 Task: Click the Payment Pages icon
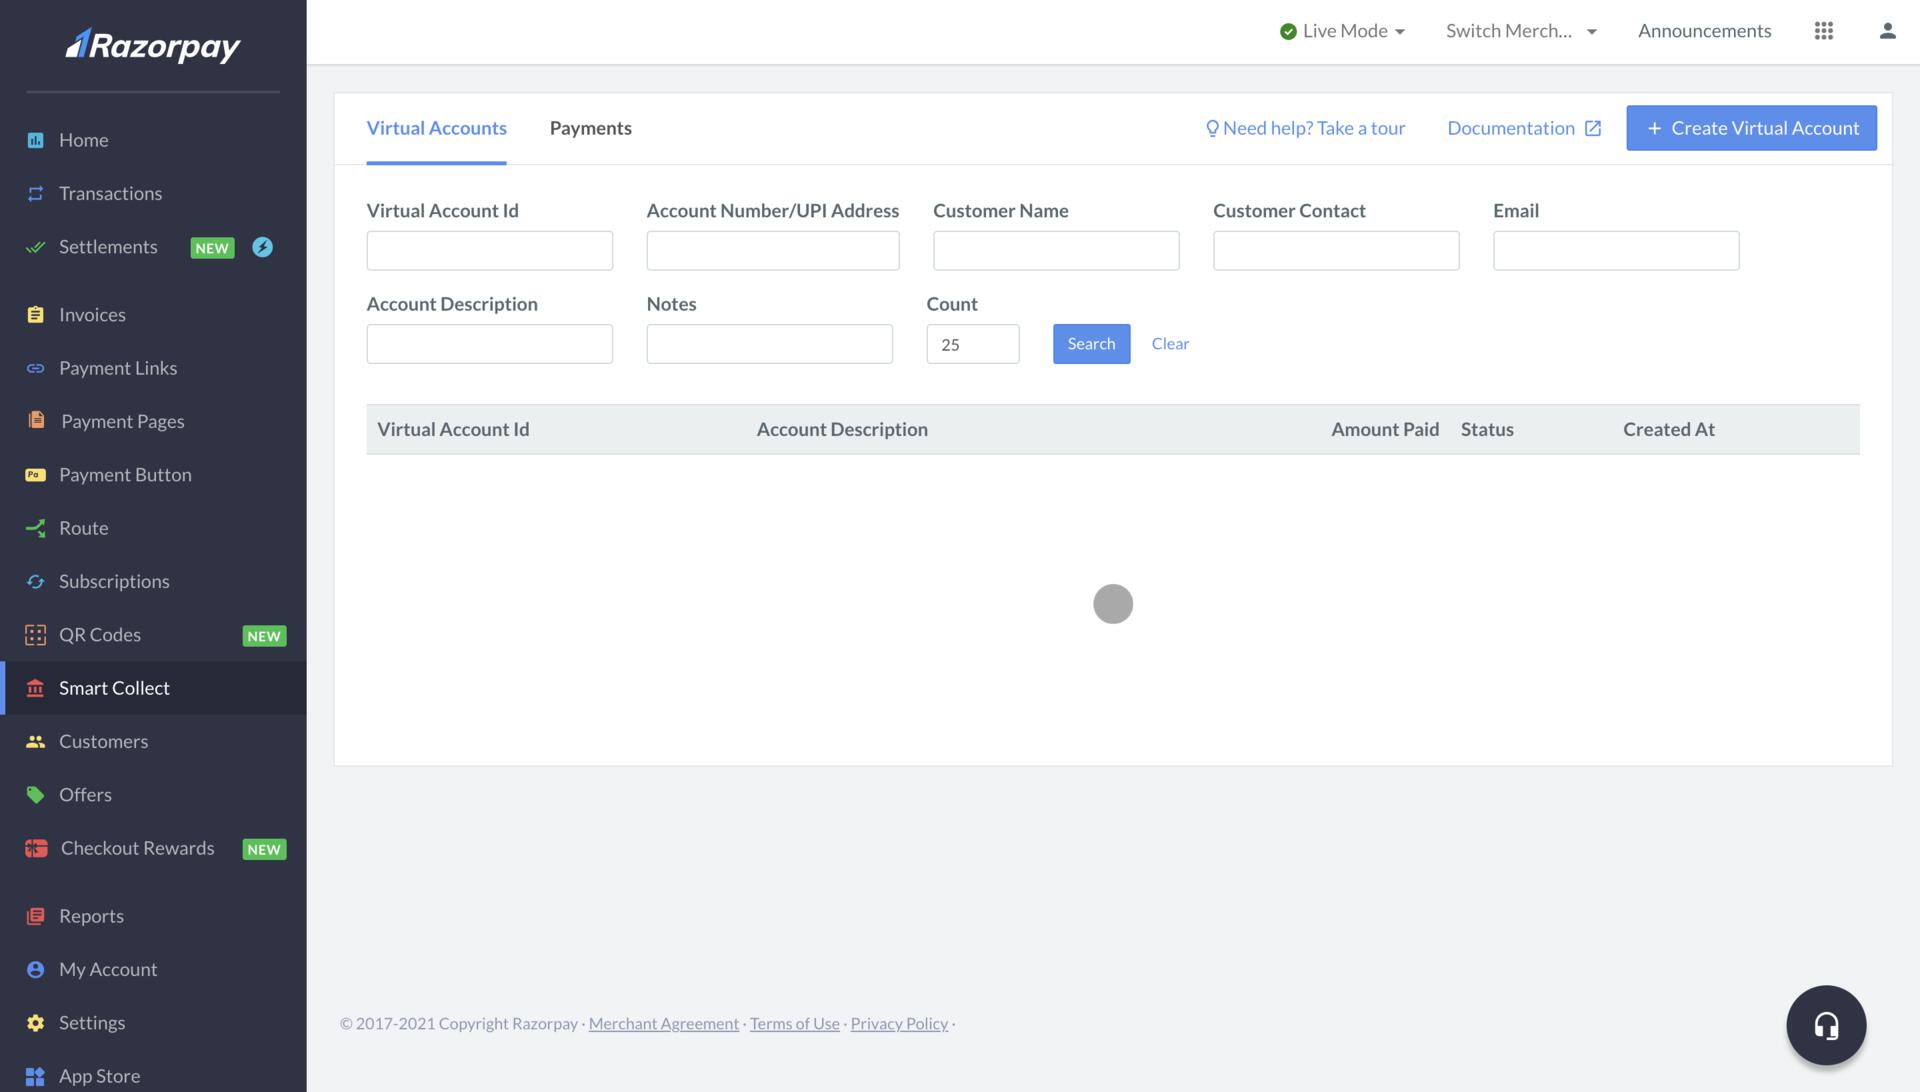36,420
